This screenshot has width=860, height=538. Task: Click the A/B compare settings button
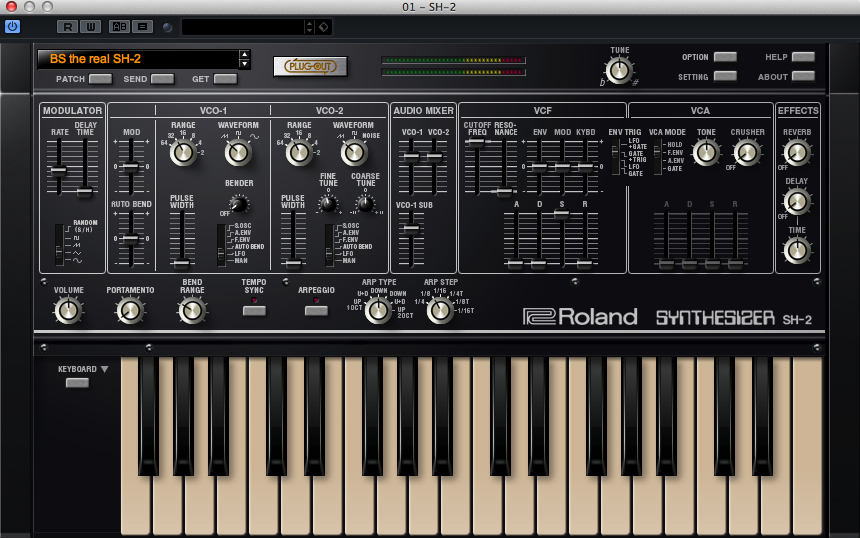[x=119, y=26]
